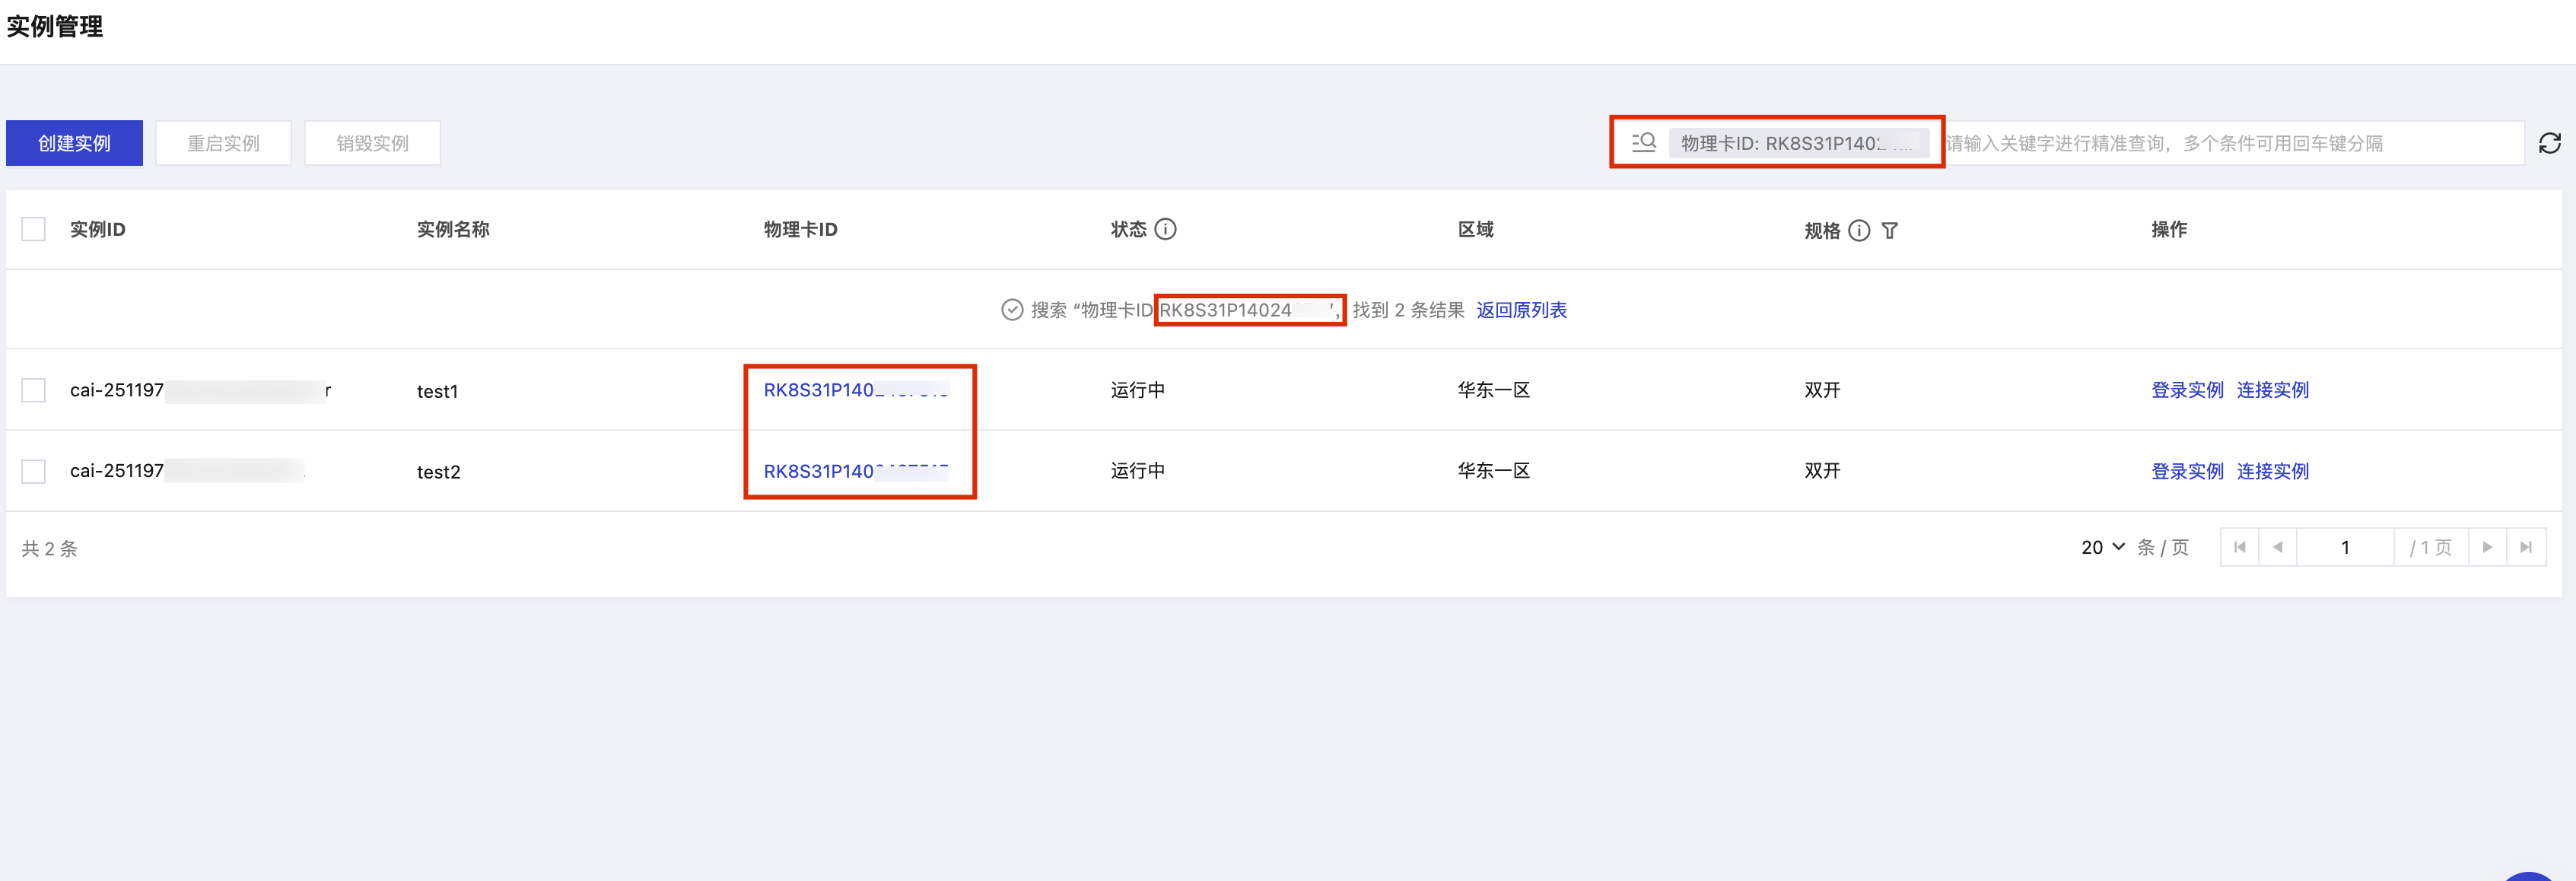Click 运行中 status in test1 row
The height and width of the screenshot is (881, 2576).
click(1138, 390)
